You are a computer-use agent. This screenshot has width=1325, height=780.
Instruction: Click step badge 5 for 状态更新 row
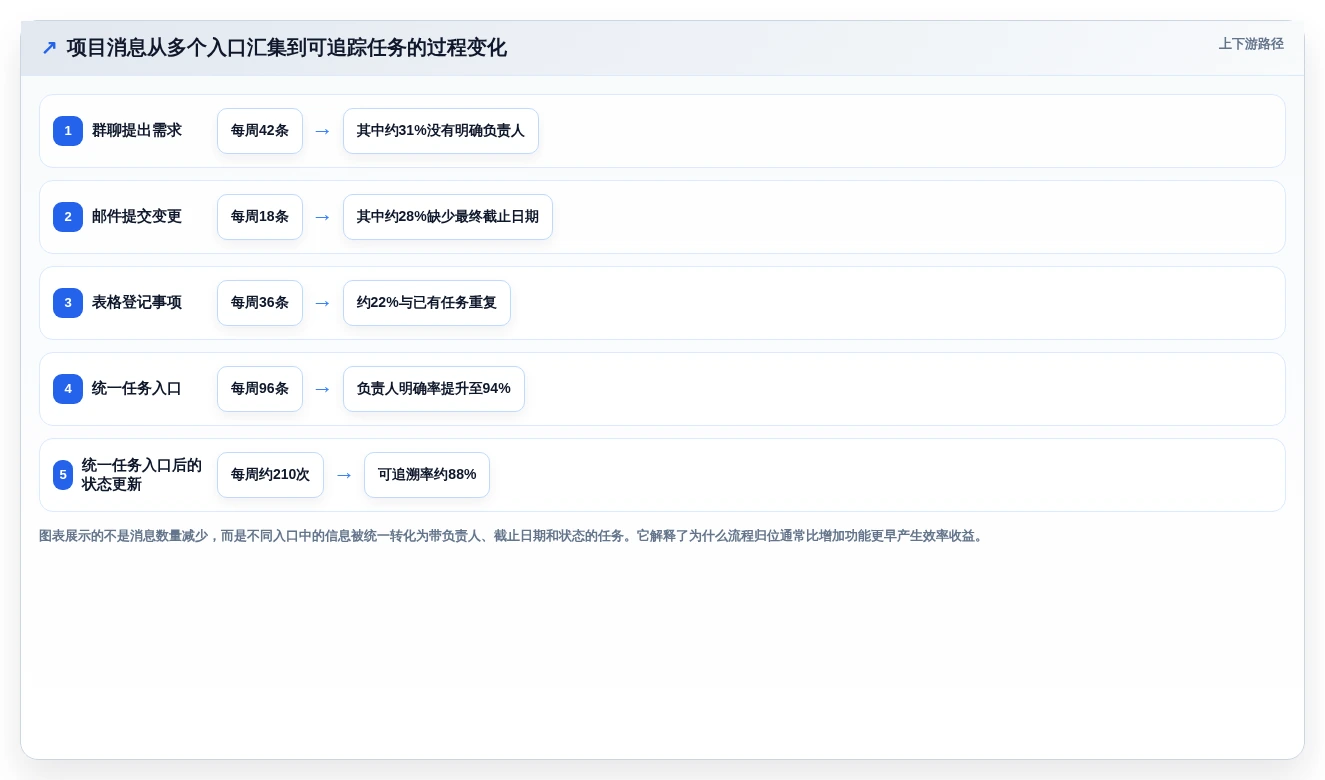(63, 475)
